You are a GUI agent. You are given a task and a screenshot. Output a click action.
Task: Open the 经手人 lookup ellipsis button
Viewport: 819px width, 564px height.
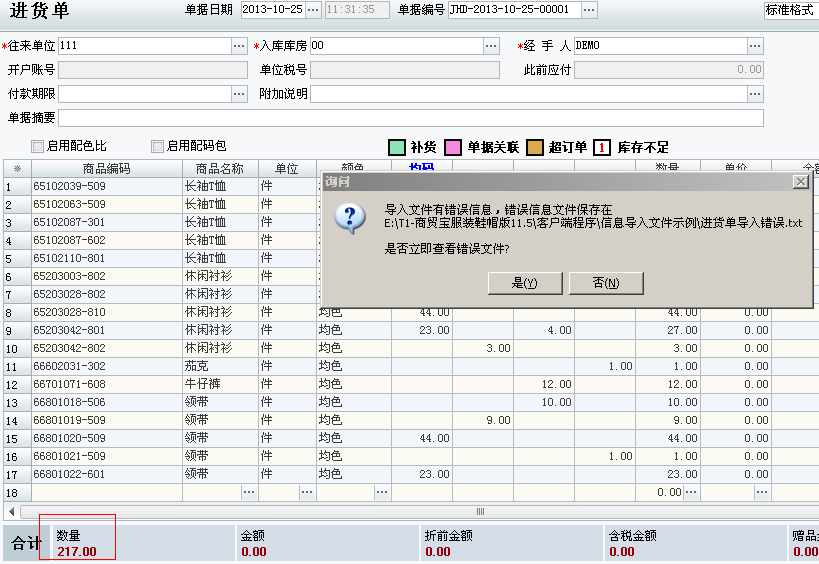[755, 46]
